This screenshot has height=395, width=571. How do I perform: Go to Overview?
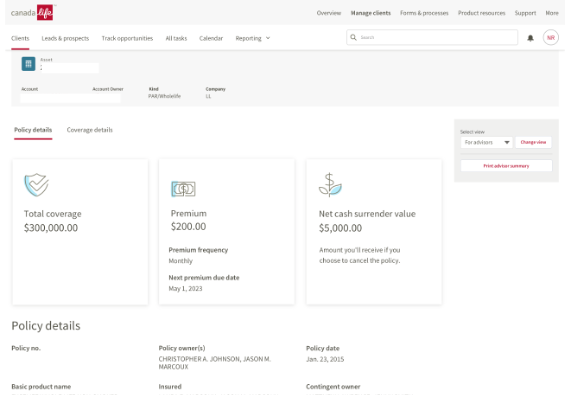pyautogui.click(x=328, y=13)
